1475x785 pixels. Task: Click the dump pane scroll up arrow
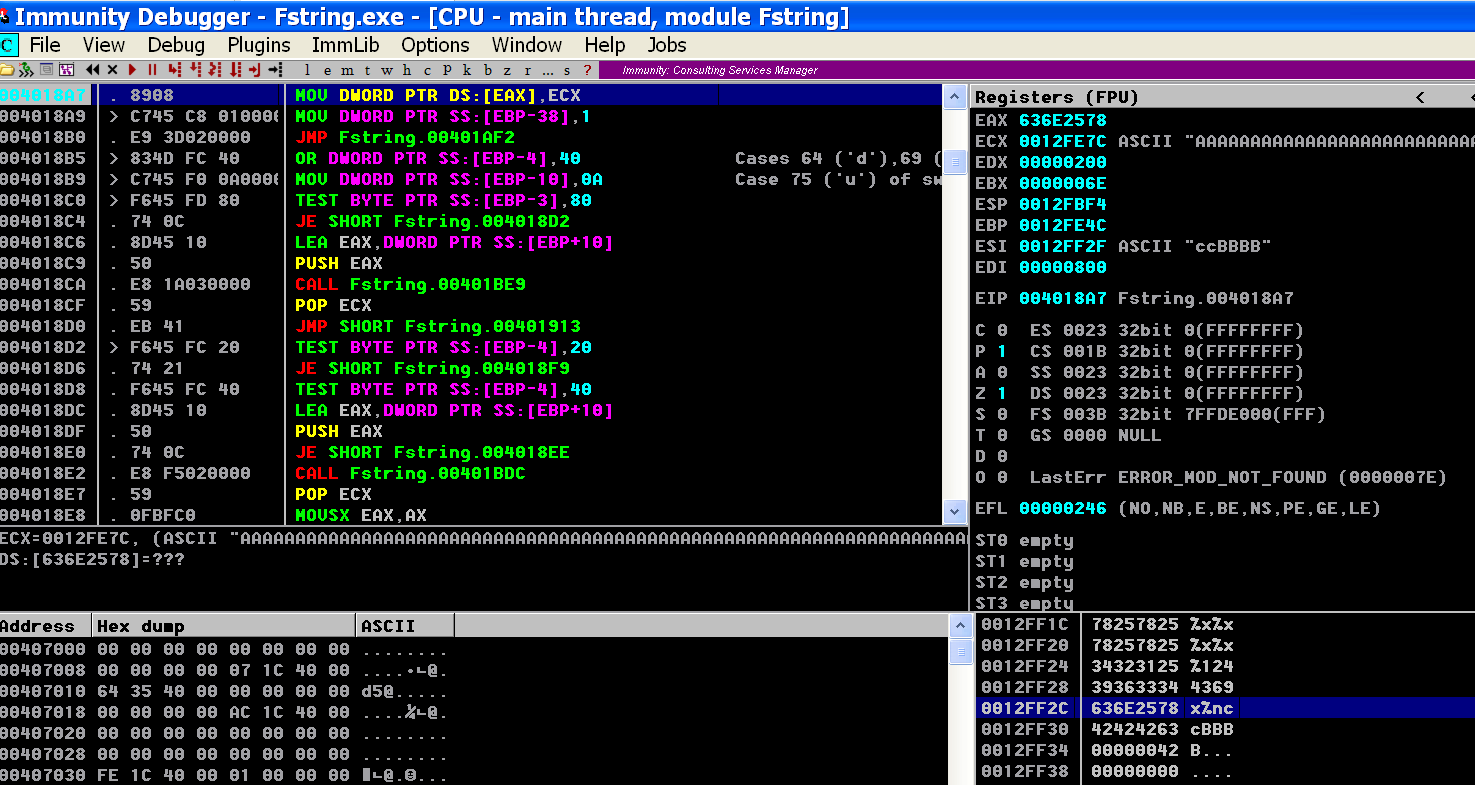pos(960,626)
